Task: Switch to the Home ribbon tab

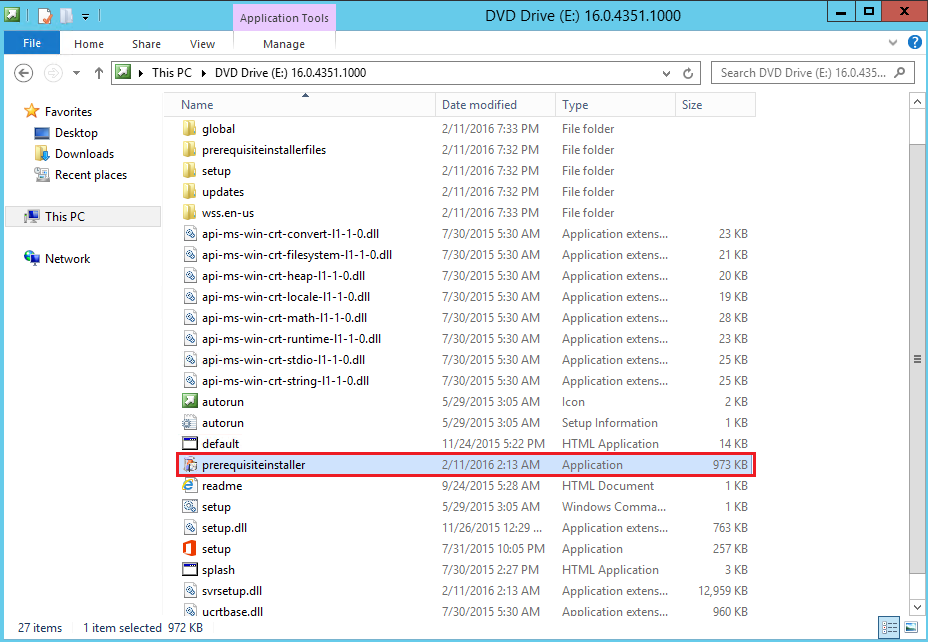Action: coord(89,44)
